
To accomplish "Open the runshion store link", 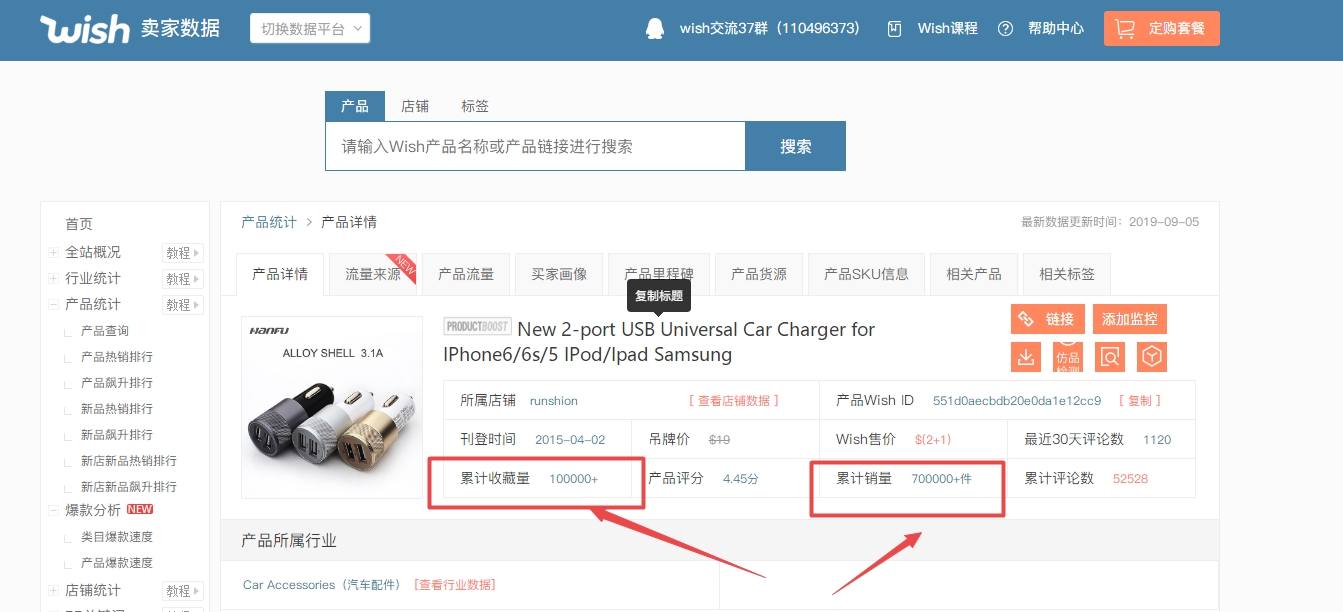I will click(x=554, y=400).
